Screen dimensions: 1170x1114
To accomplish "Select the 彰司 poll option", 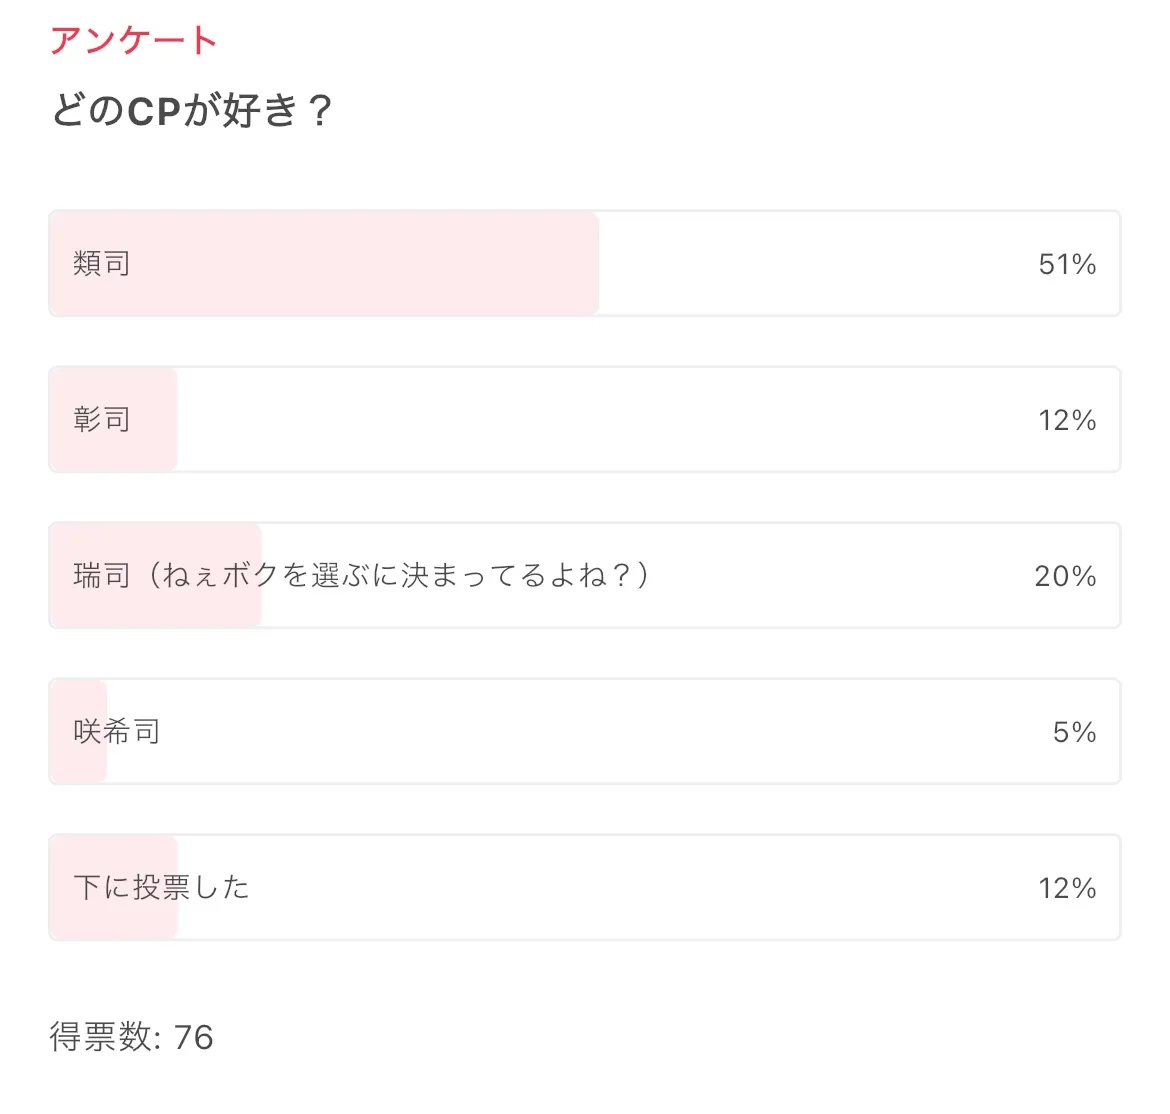I will pos(102,420).
